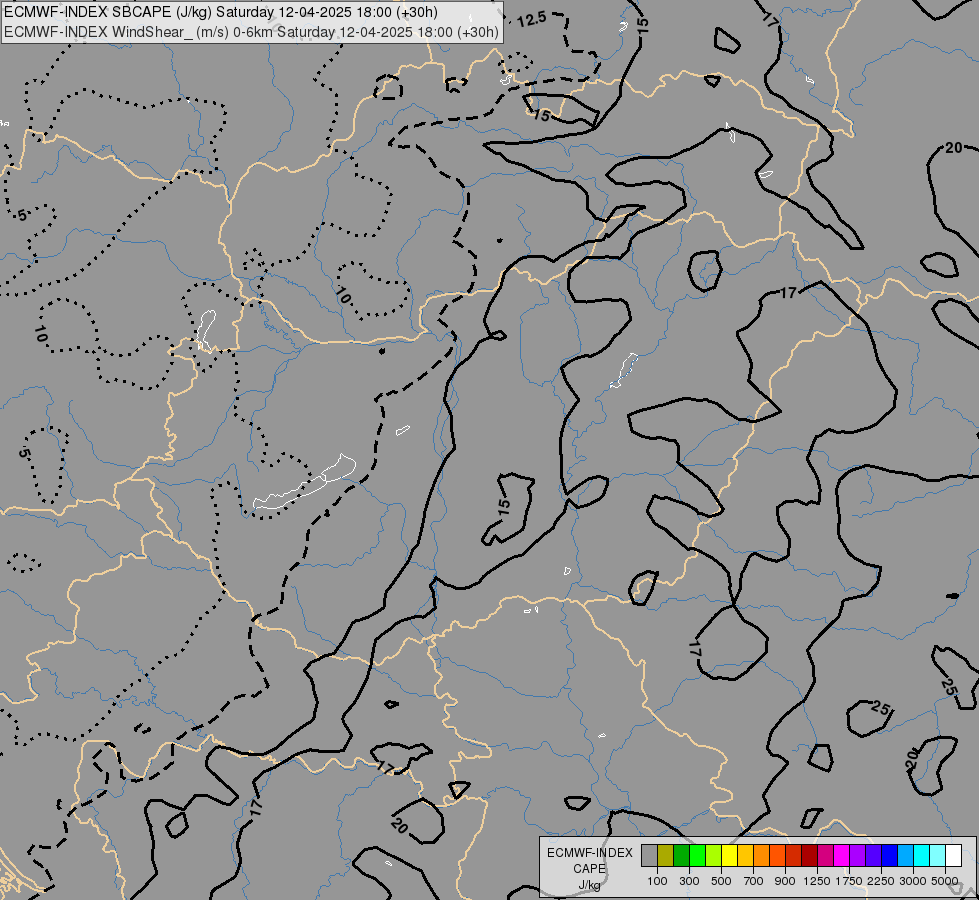This screenshot has width=979, height=900.
Task: Click the 700 value on the CAPE legend
Action: pos(754,881)
